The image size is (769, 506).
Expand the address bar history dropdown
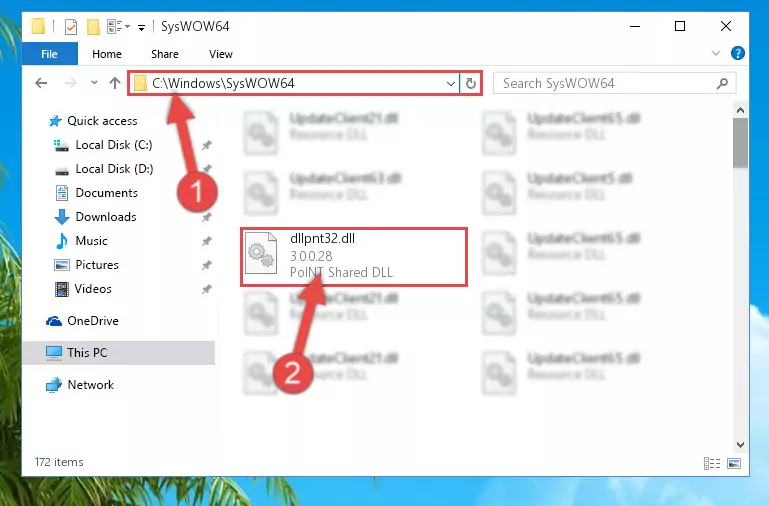[451, 83]
